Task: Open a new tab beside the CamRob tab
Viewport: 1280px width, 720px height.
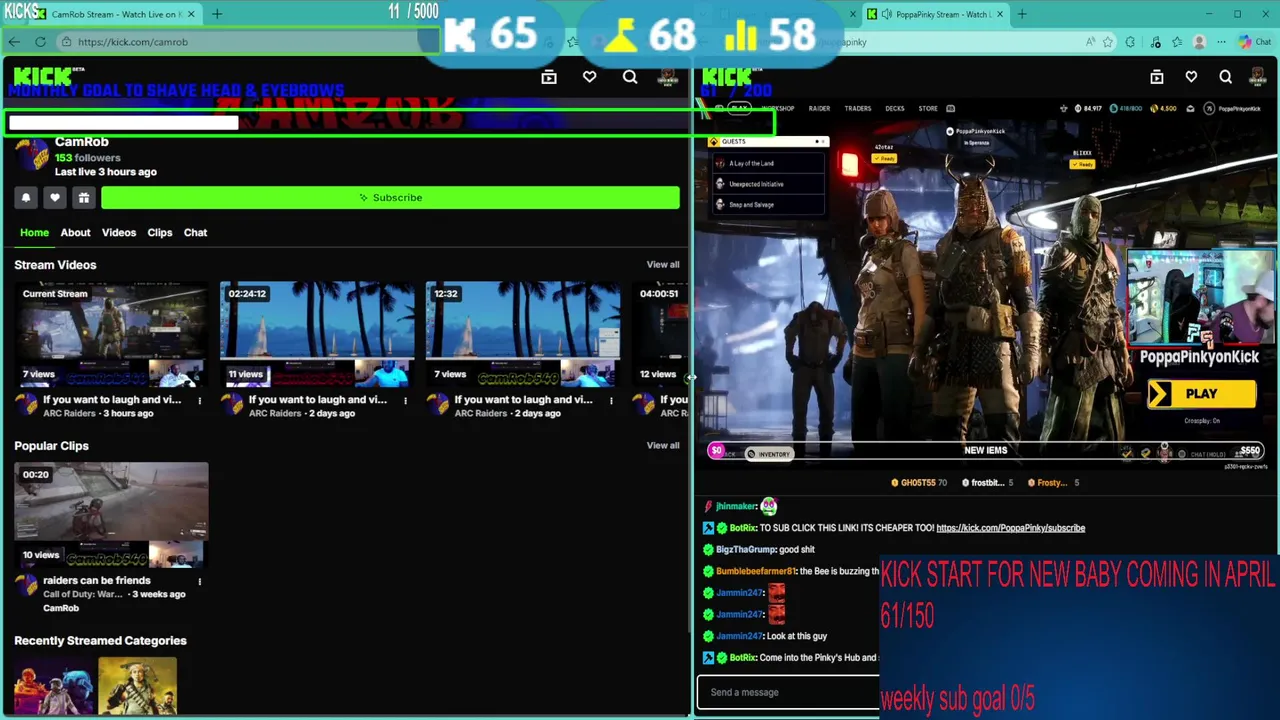Action: point(217,14)
